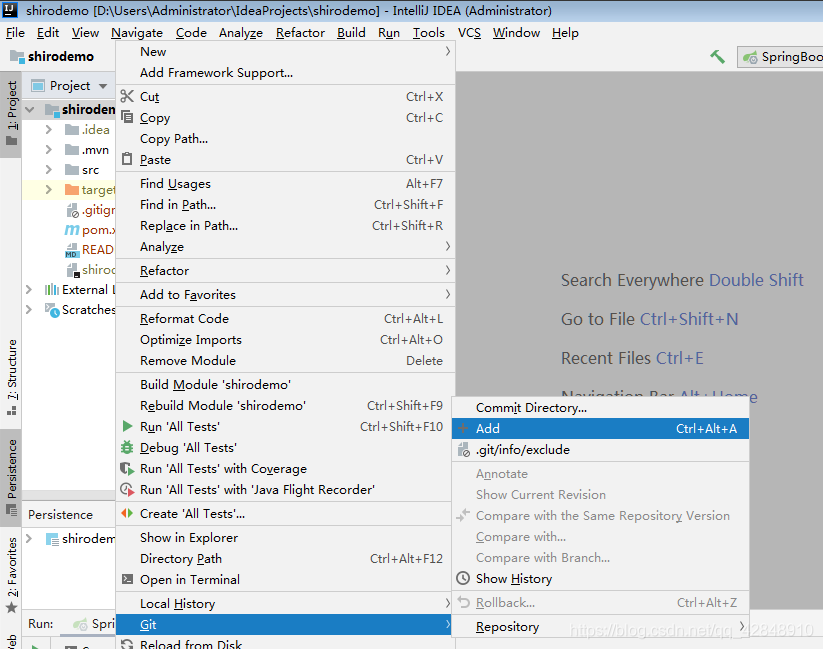Expand External Libraries node
The width and height of the screenshot is (823, 649).
[29, 289]
